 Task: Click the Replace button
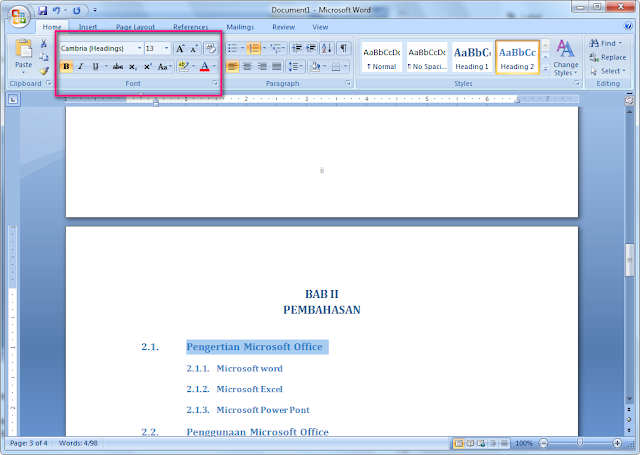click(608, 58)
